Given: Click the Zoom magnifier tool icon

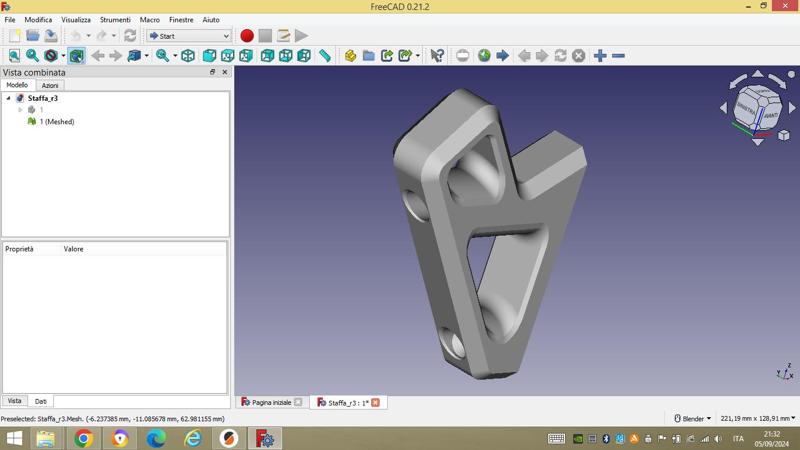Looking at the screenshot, I should coord(163,56).
